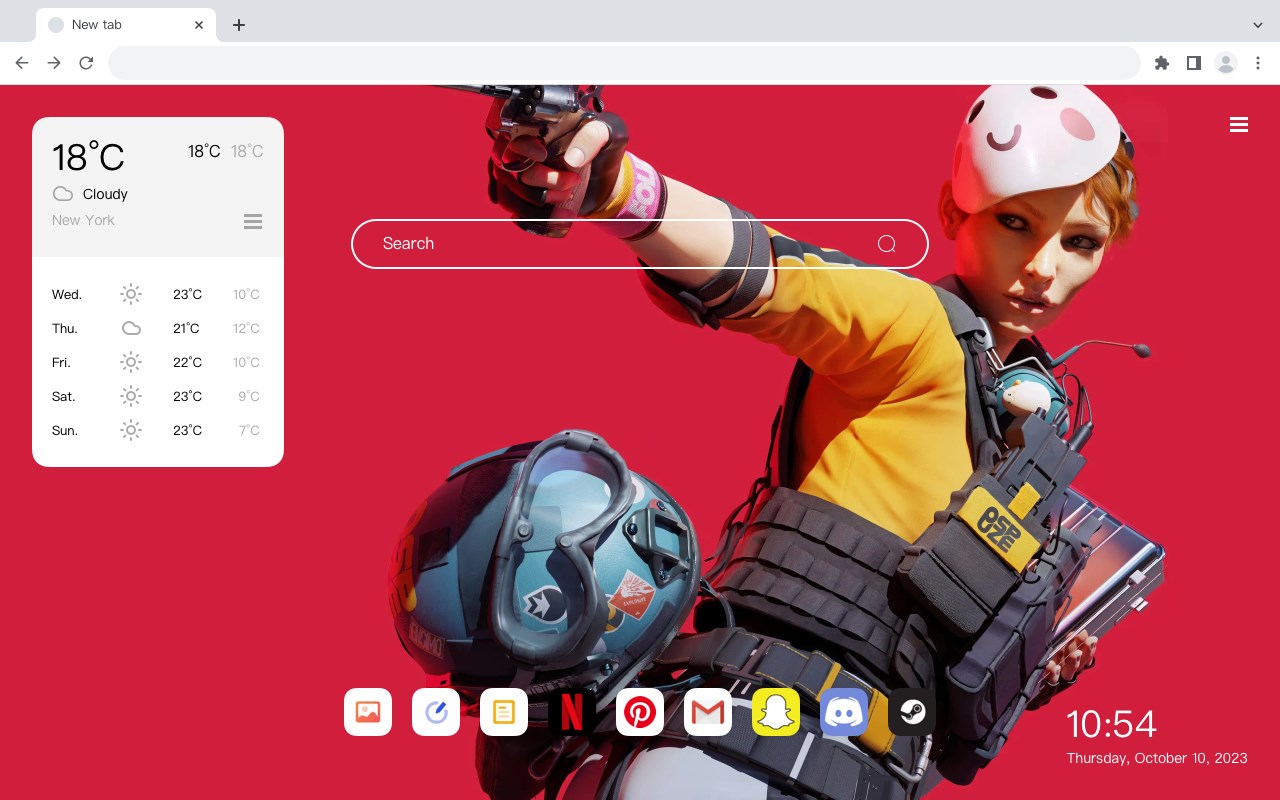Click the magnifier icon in the search box
Screen dimensions: 1280x800
887,244
